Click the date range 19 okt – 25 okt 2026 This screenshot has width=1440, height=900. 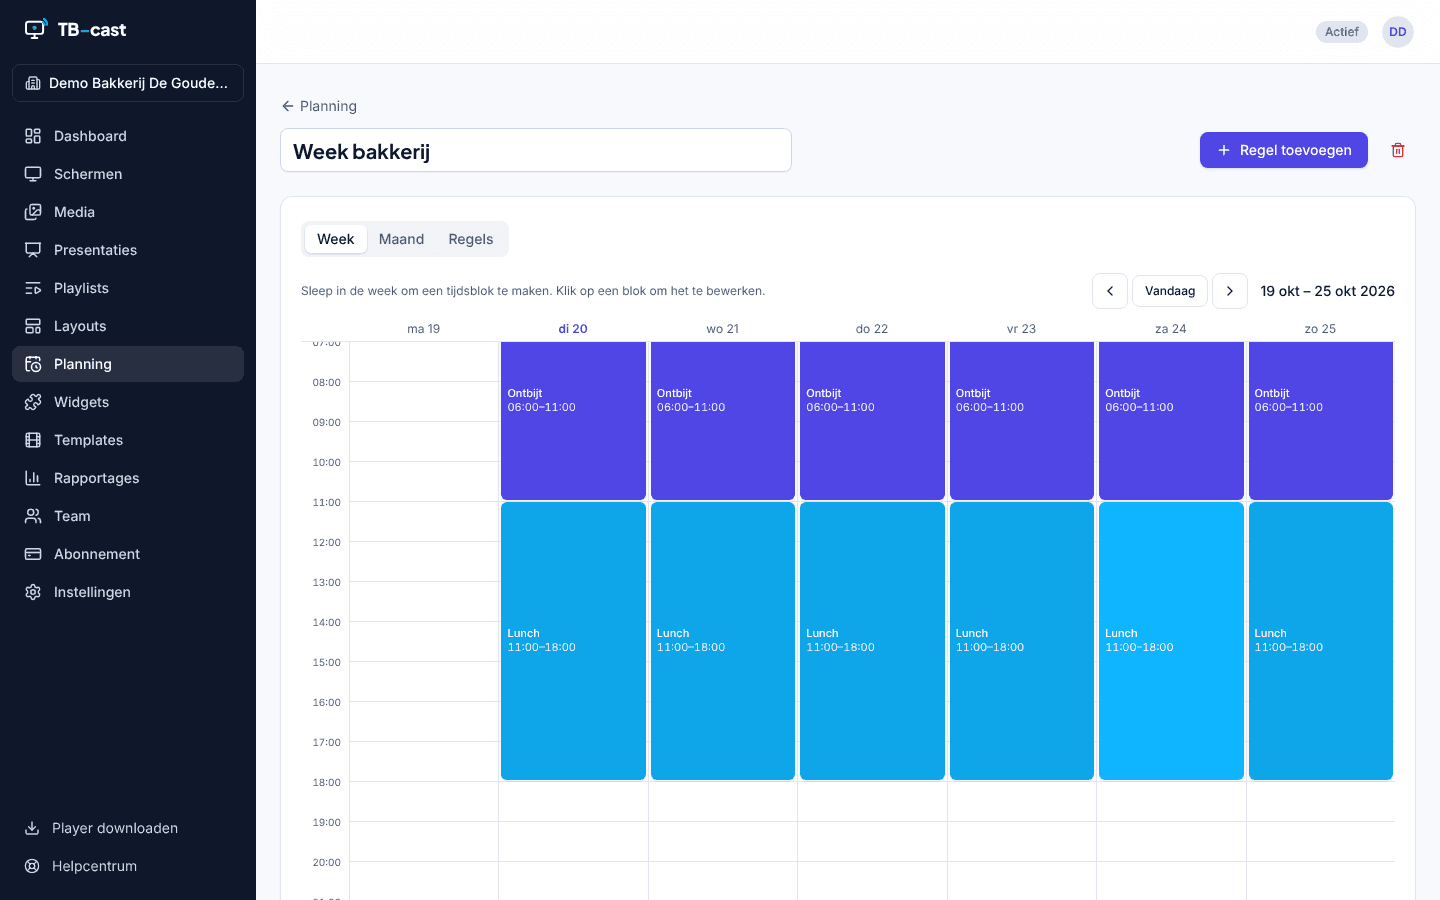coord(1327,291)
